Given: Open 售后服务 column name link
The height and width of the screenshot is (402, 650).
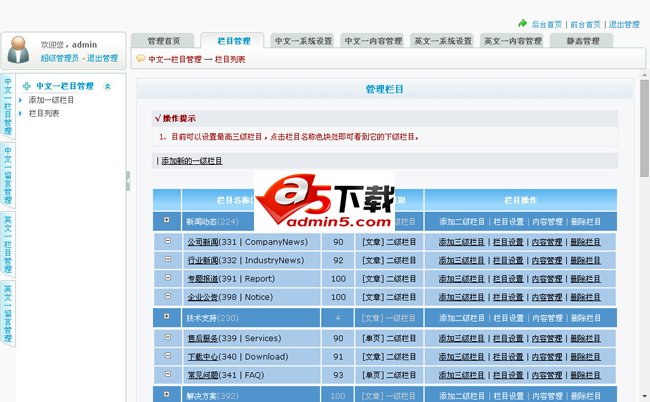Looking at the screenshot, I should (203, 338).
